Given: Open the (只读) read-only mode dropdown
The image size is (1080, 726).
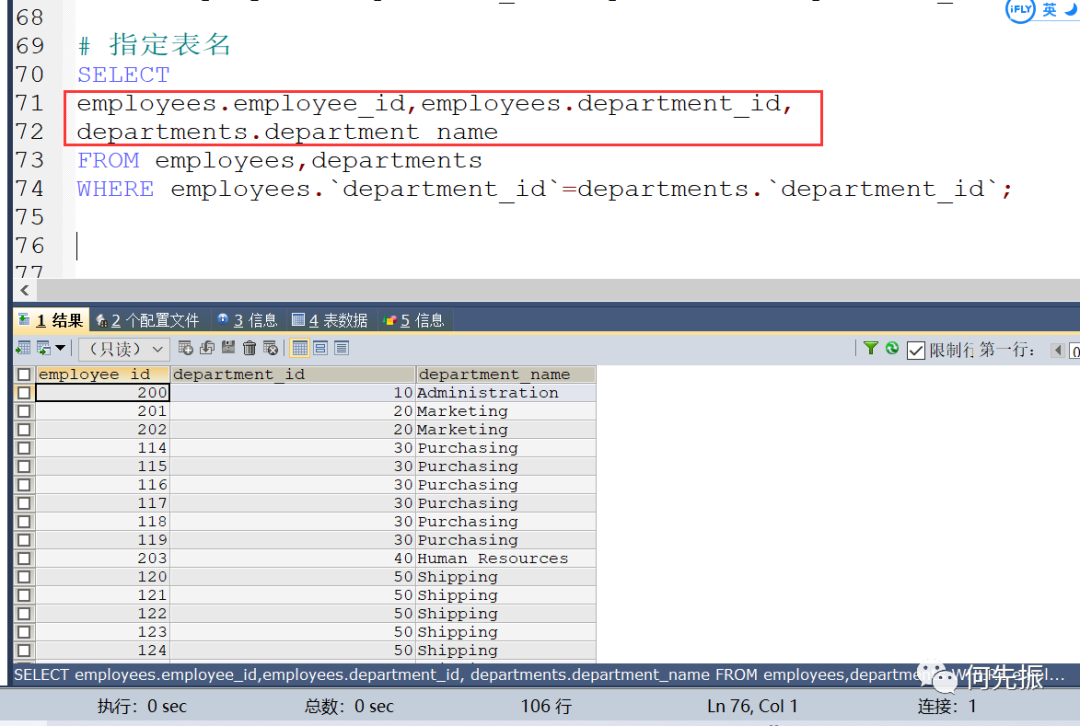Looking at the screenshot, I should click(x=124, y=349).
